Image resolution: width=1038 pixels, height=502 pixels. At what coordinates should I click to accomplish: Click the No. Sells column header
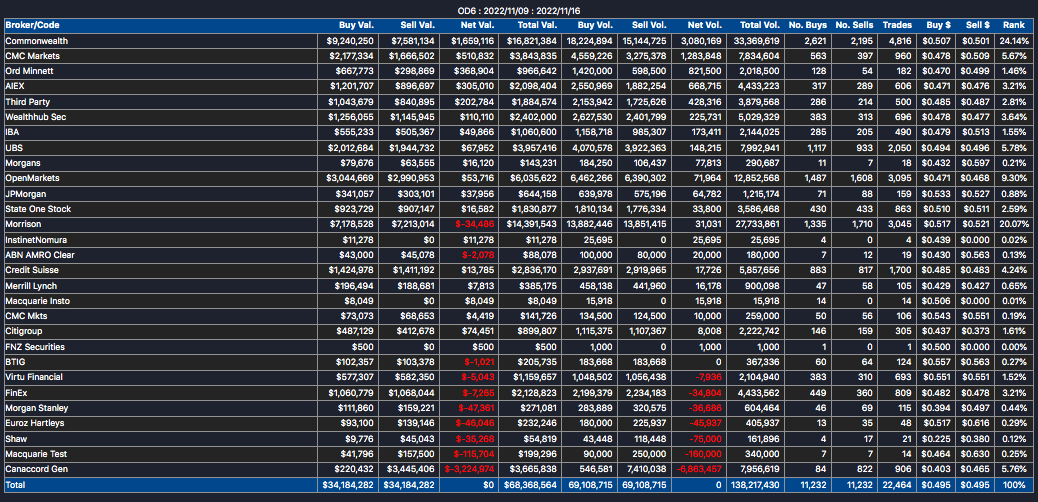click(x=855, y=25)
